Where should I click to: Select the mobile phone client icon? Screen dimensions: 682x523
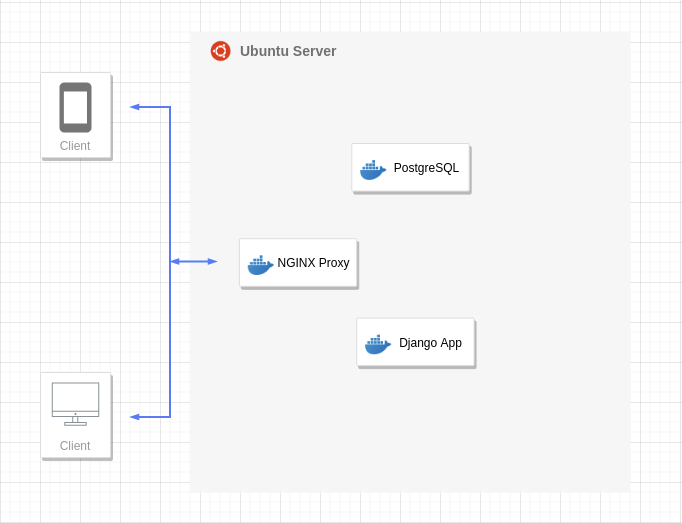[x=75, y=107]
